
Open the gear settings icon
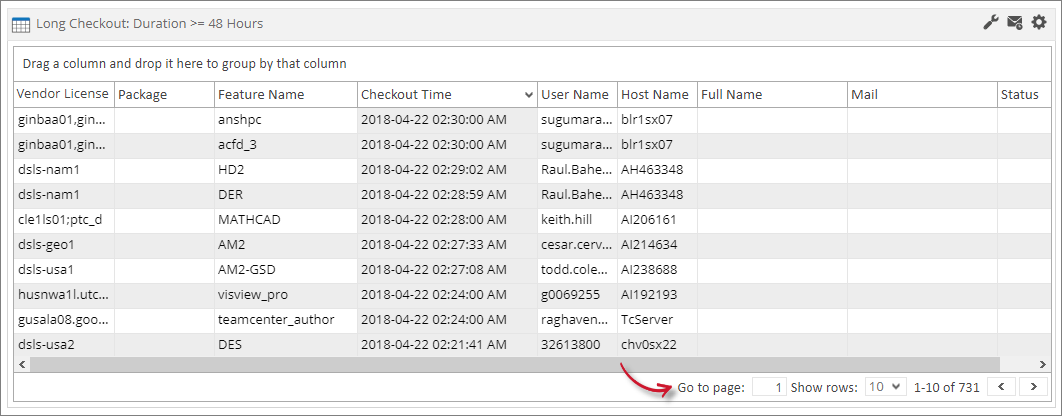click(1039, 23)
